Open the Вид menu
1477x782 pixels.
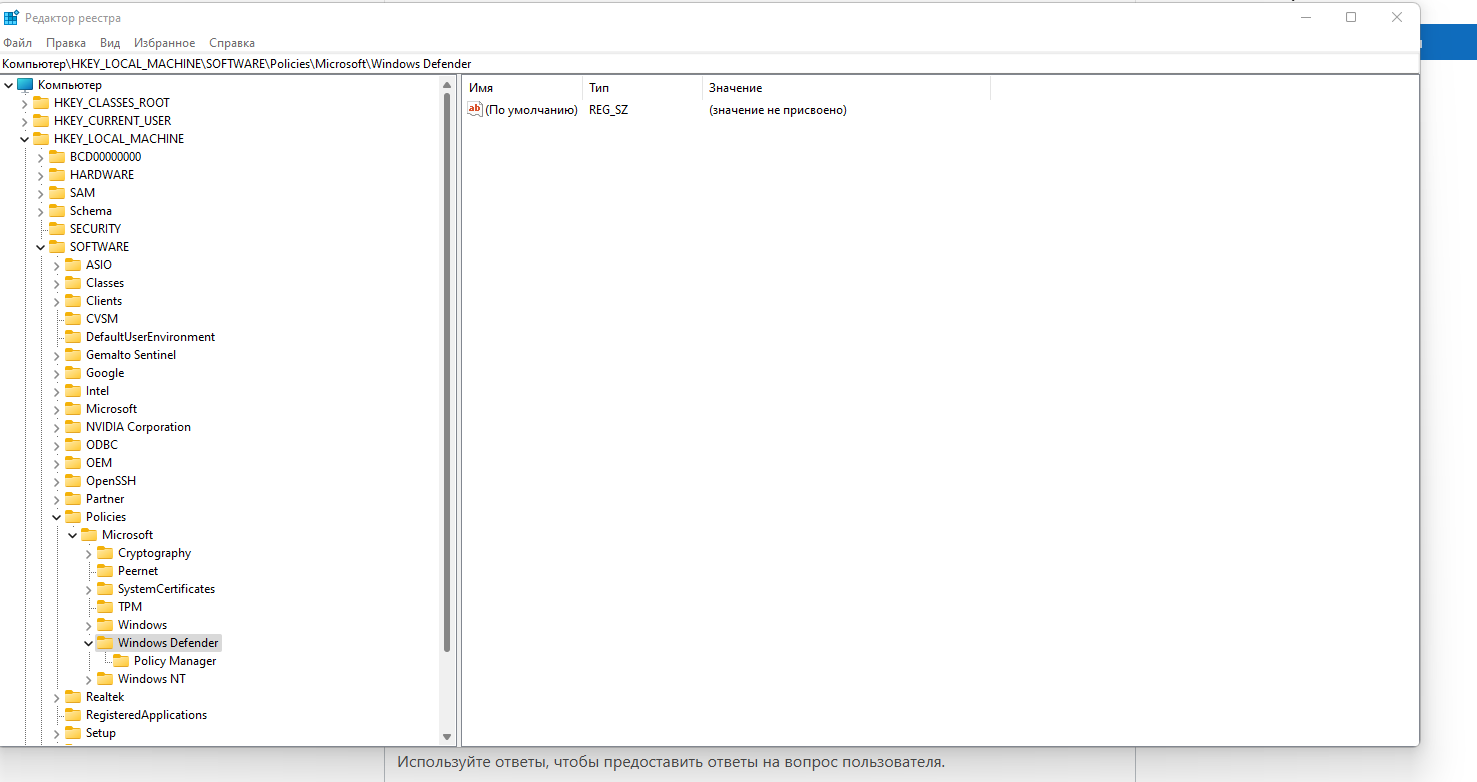[110, 43]
